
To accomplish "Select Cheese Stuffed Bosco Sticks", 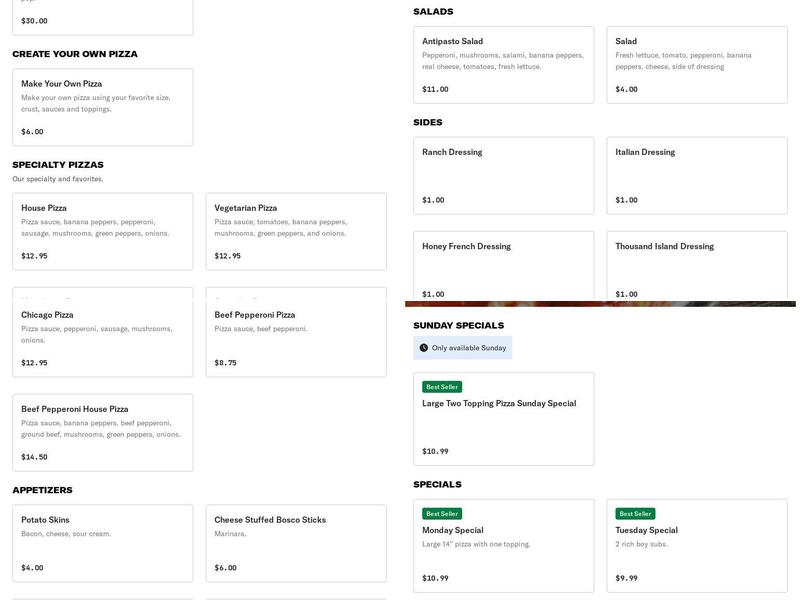I will 295,543.
